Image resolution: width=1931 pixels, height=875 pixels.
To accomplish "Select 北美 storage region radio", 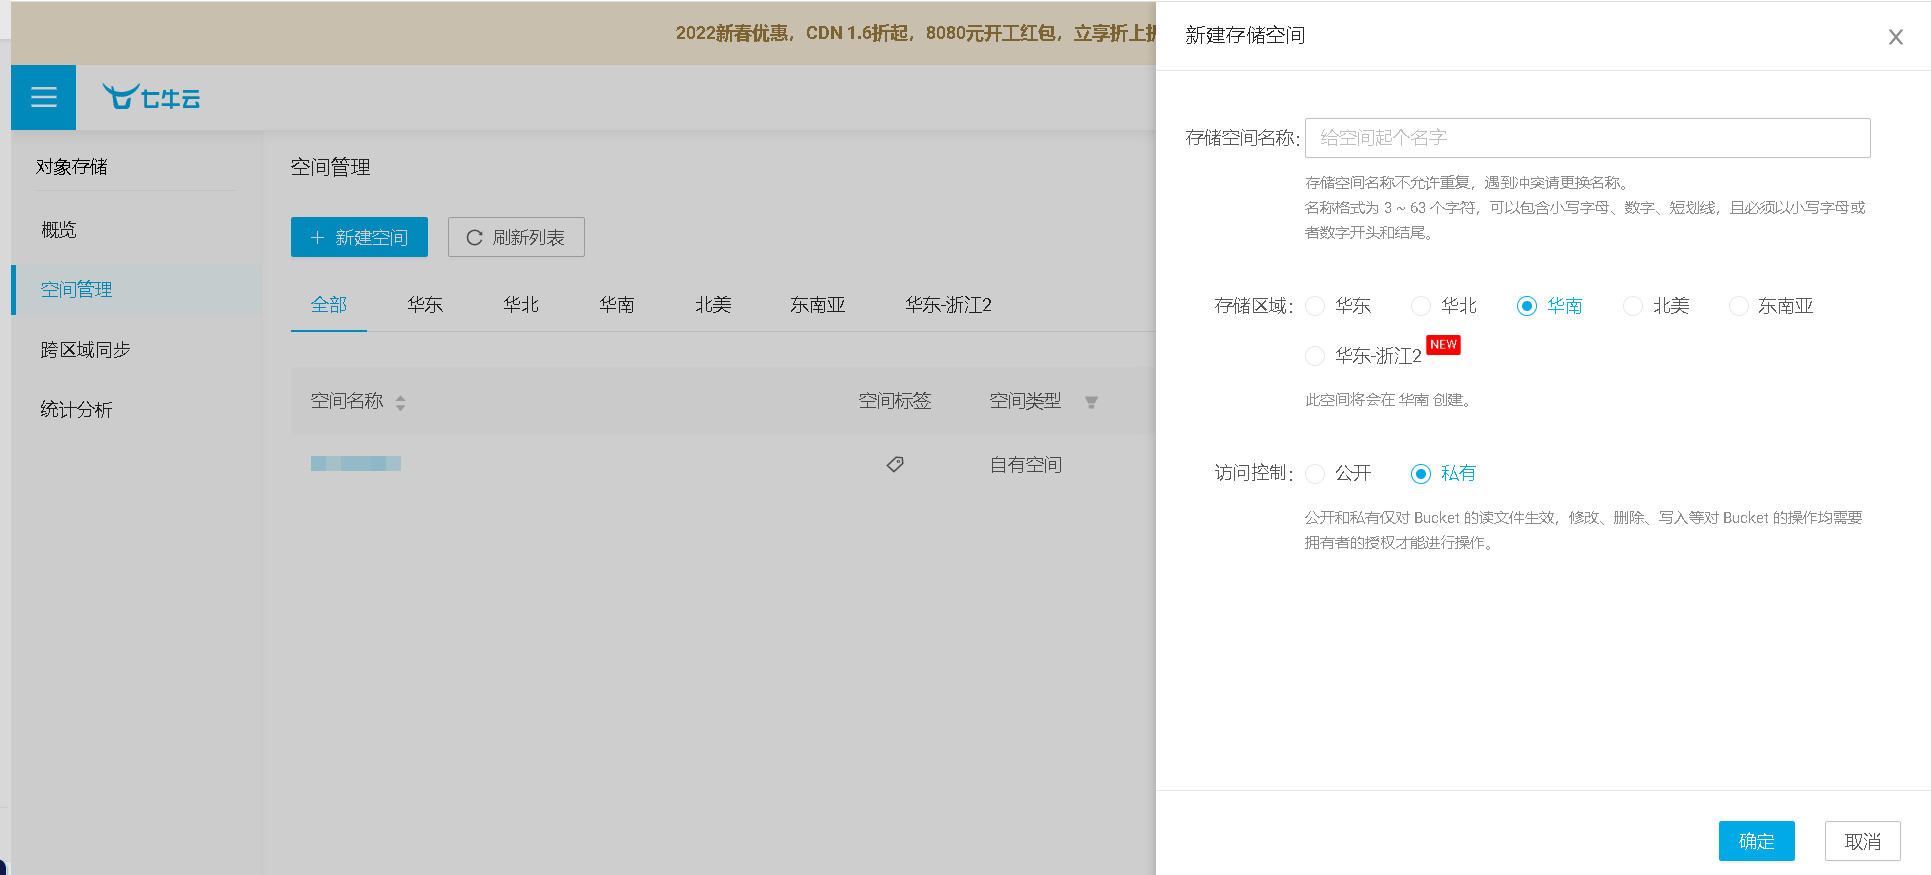I will point(1633,306).
